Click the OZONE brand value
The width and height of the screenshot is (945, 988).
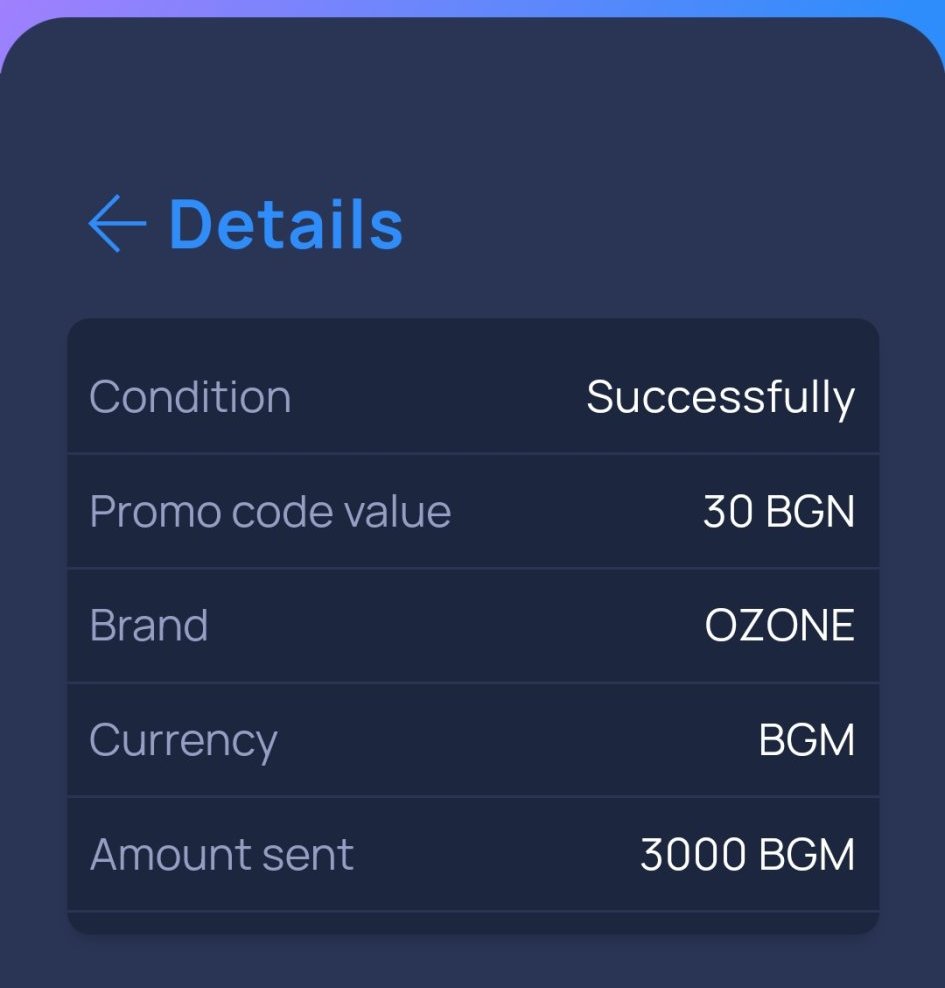779,626
